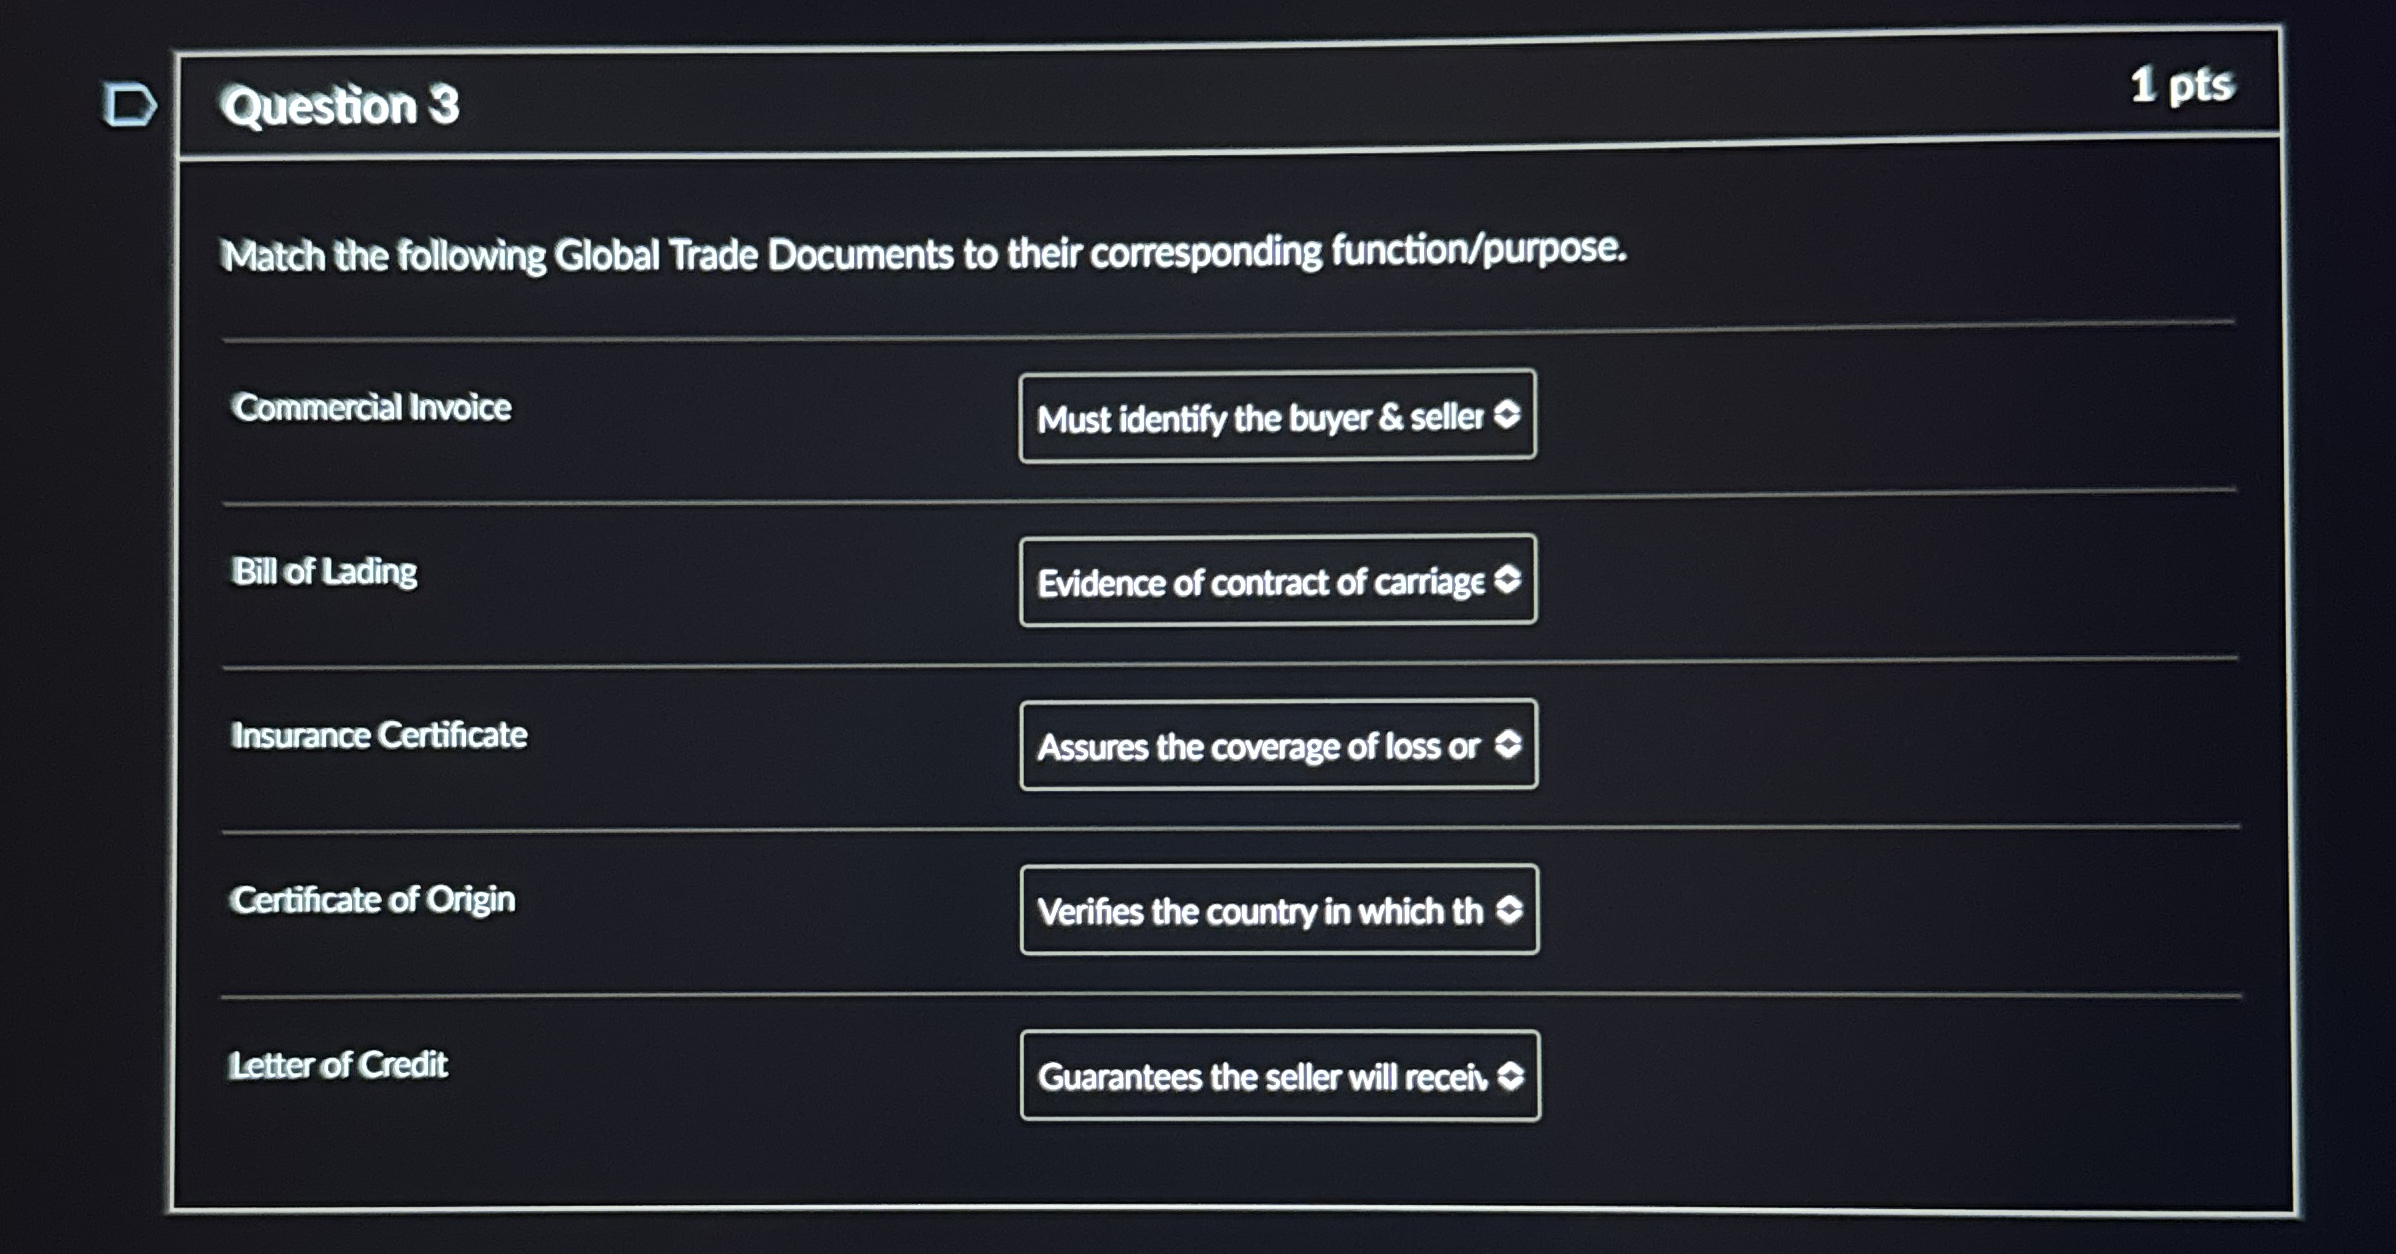This screenshot has width=2396, height=1254.
Task: Click the chevron inside Guarantees the seller dropdown
Action: [x=1510, y=1074]
